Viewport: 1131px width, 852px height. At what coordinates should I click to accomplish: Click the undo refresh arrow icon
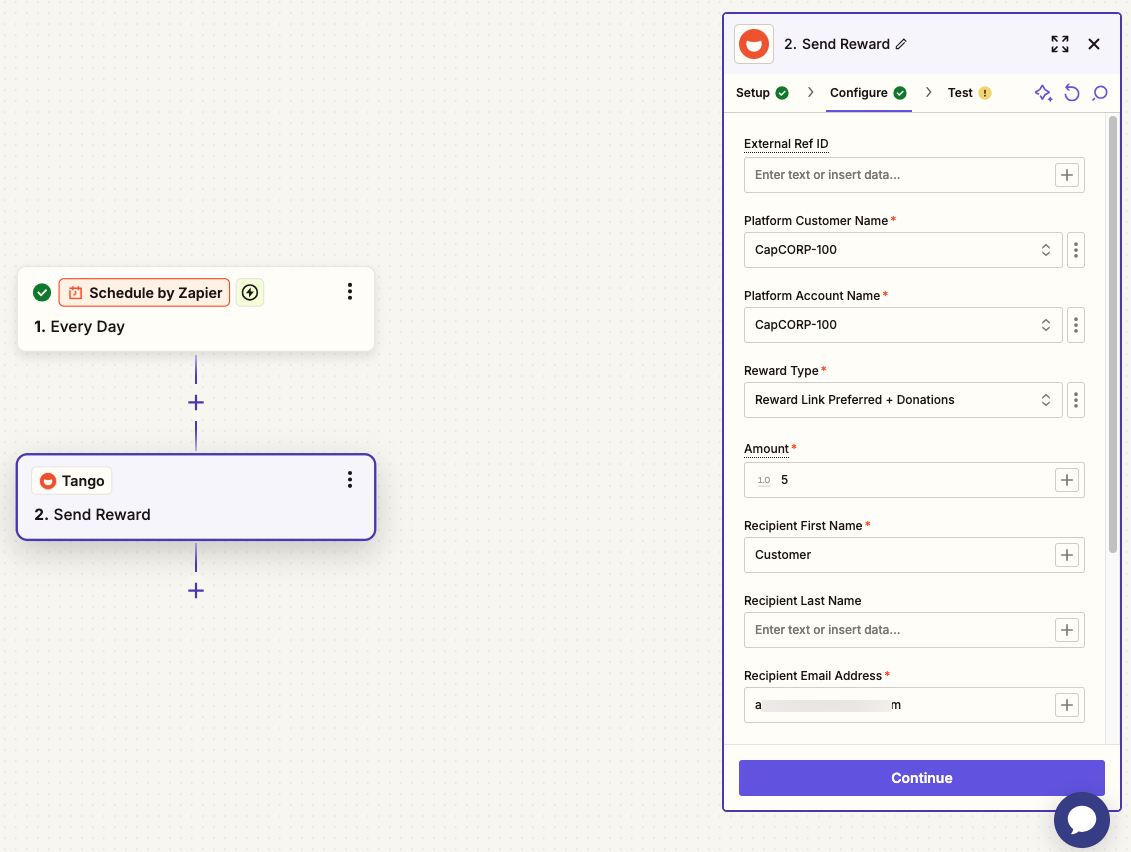tap(1072, 93)
